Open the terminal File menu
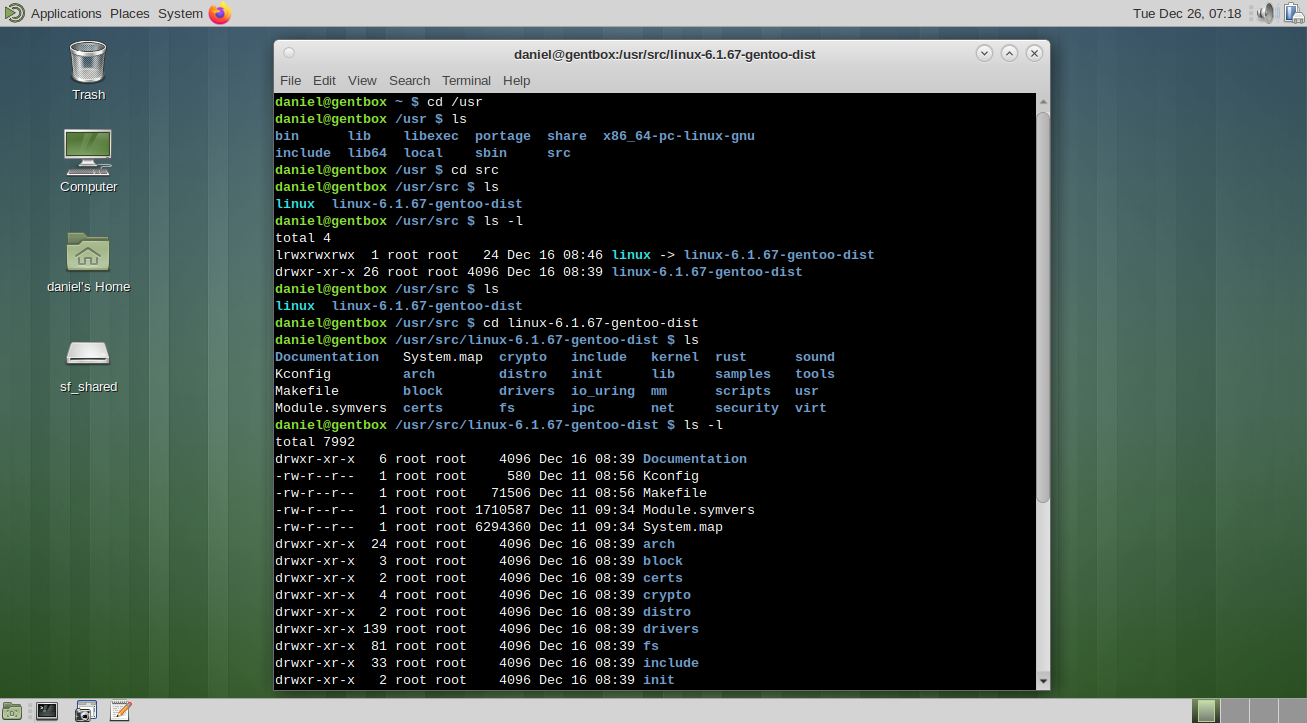1307x723 pixels. pos(290,80)
